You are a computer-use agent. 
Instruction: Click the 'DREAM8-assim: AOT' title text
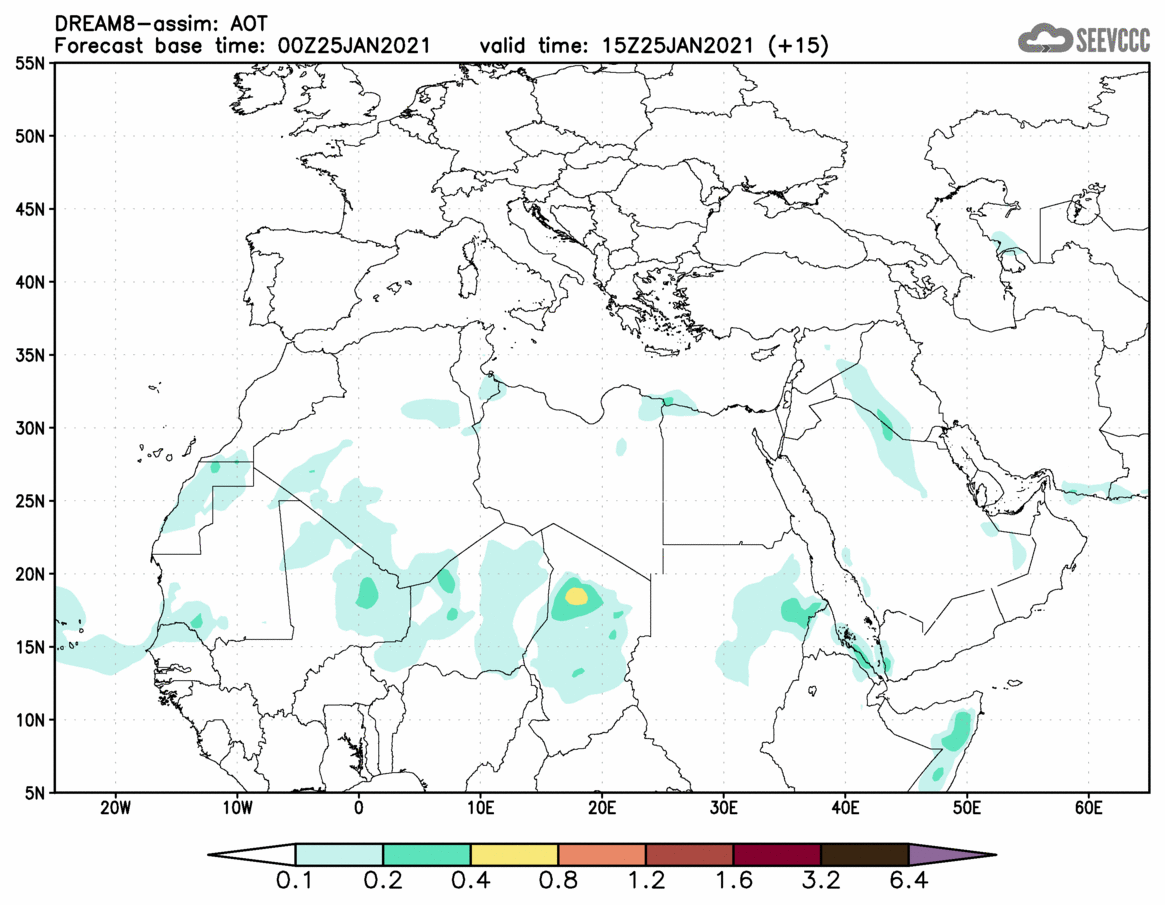point(161,23)
